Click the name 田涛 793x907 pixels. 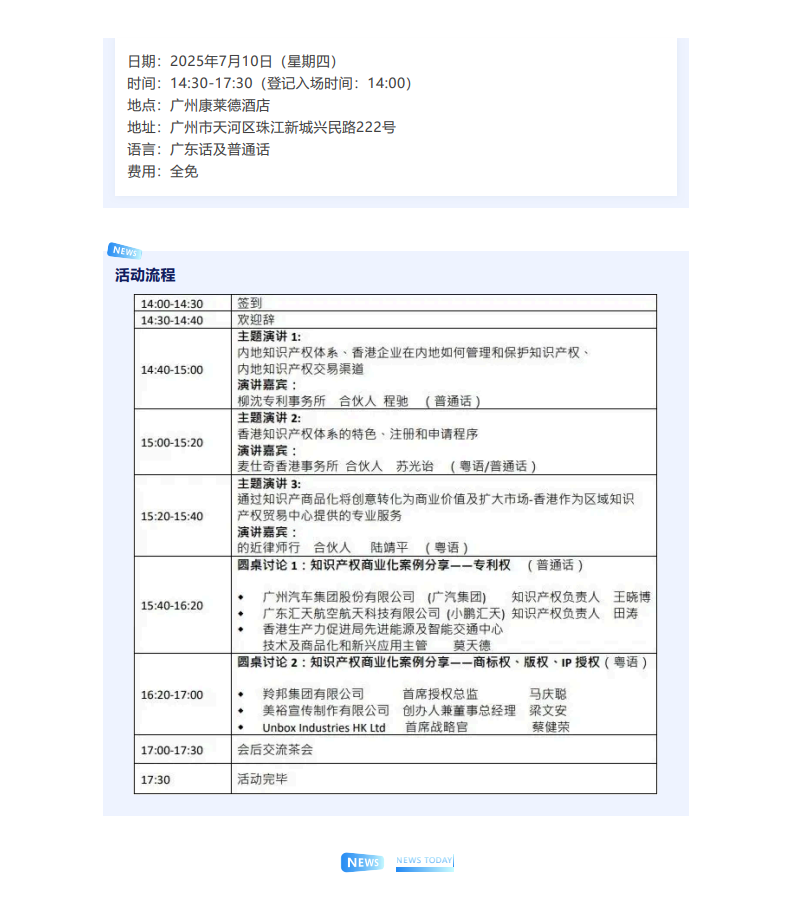(626, 613)
